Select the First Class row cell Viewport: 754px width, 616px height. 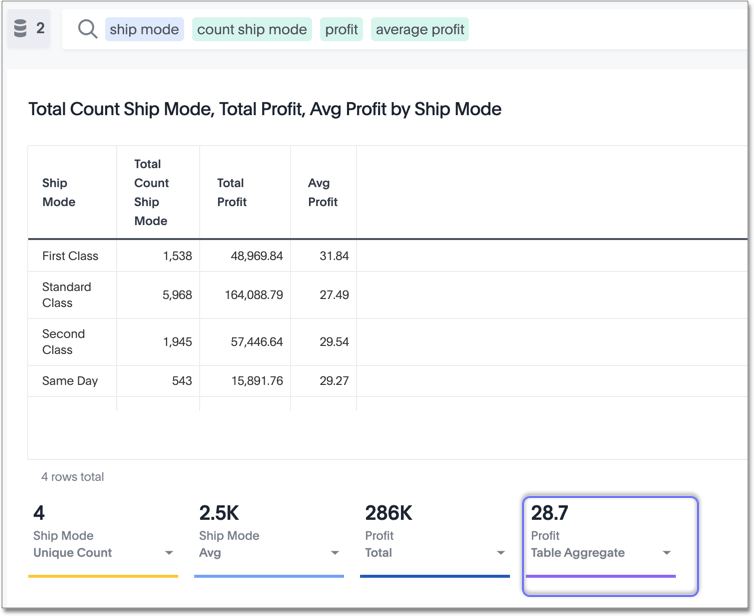pyautogui.click(x=70, y=256)
